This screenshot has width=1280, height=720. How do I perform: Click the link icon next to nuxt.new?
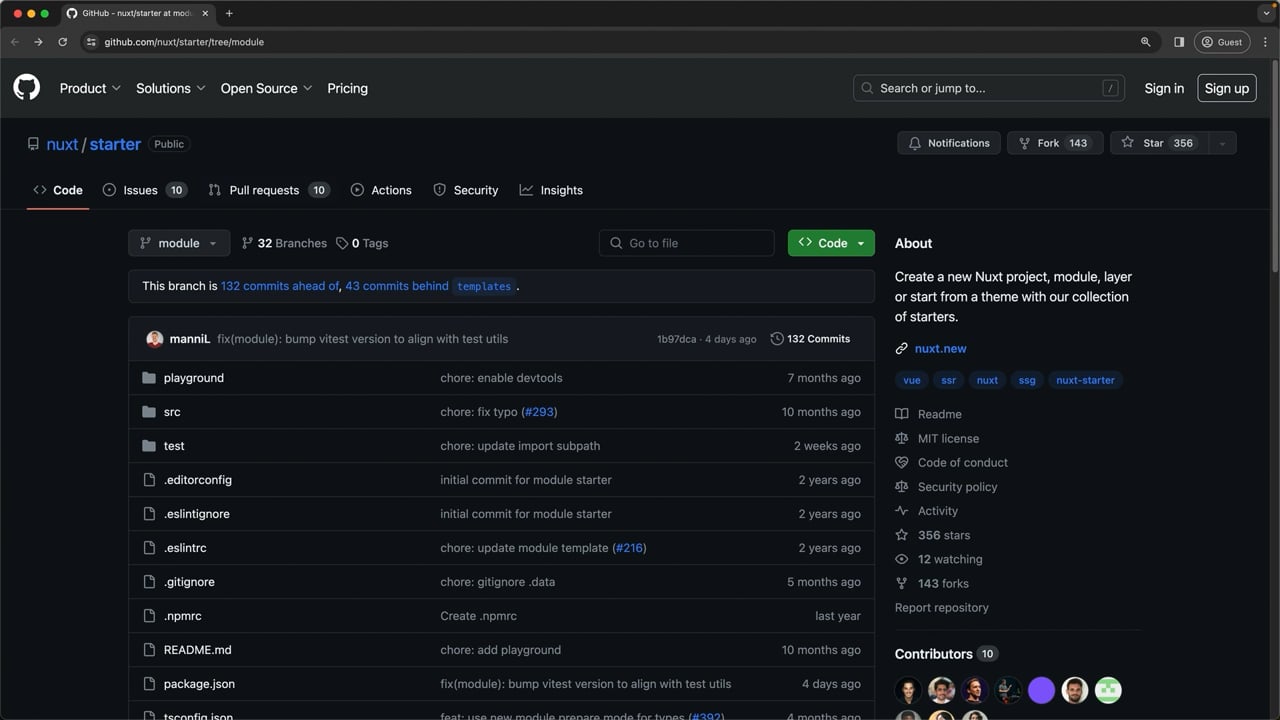click(x=902, y=349)
